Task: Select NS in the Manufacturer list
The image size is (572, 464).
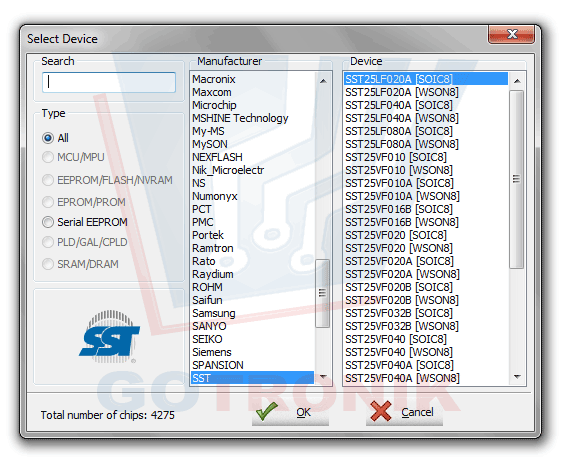Action: point(252,183)
